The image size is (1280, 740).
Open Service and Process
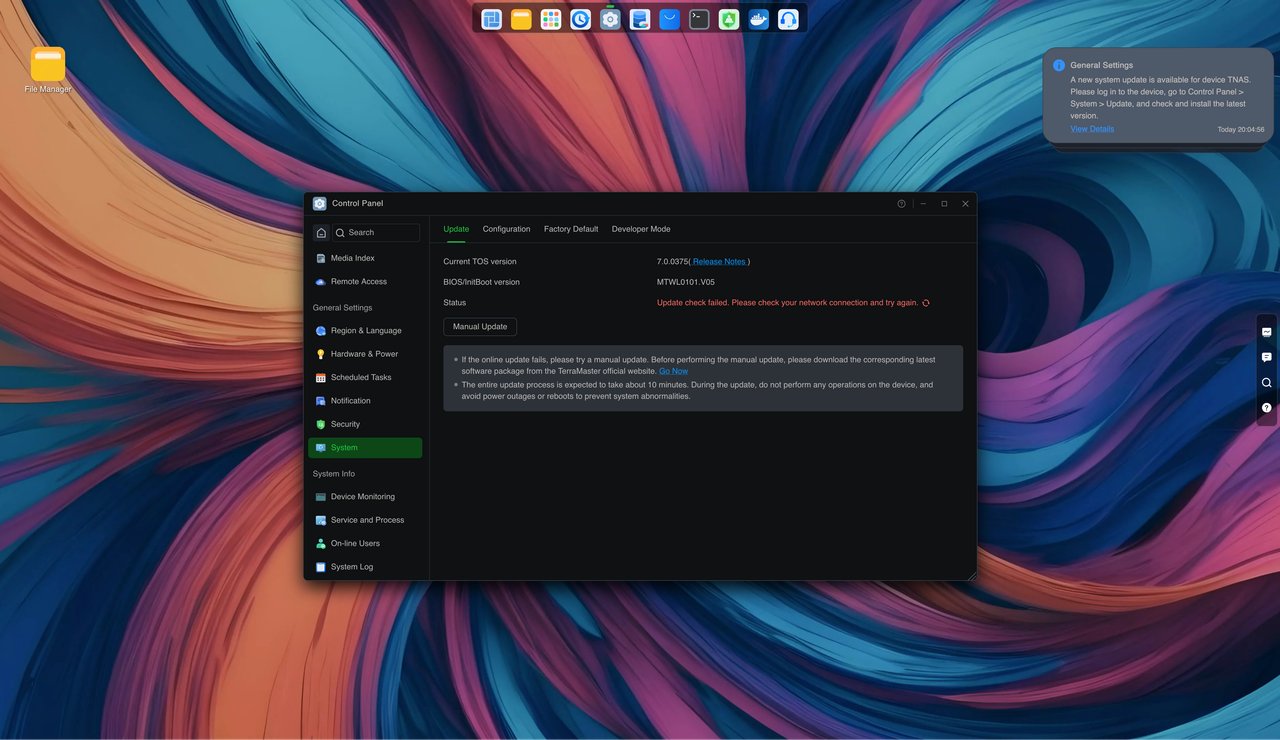(365, 520)
